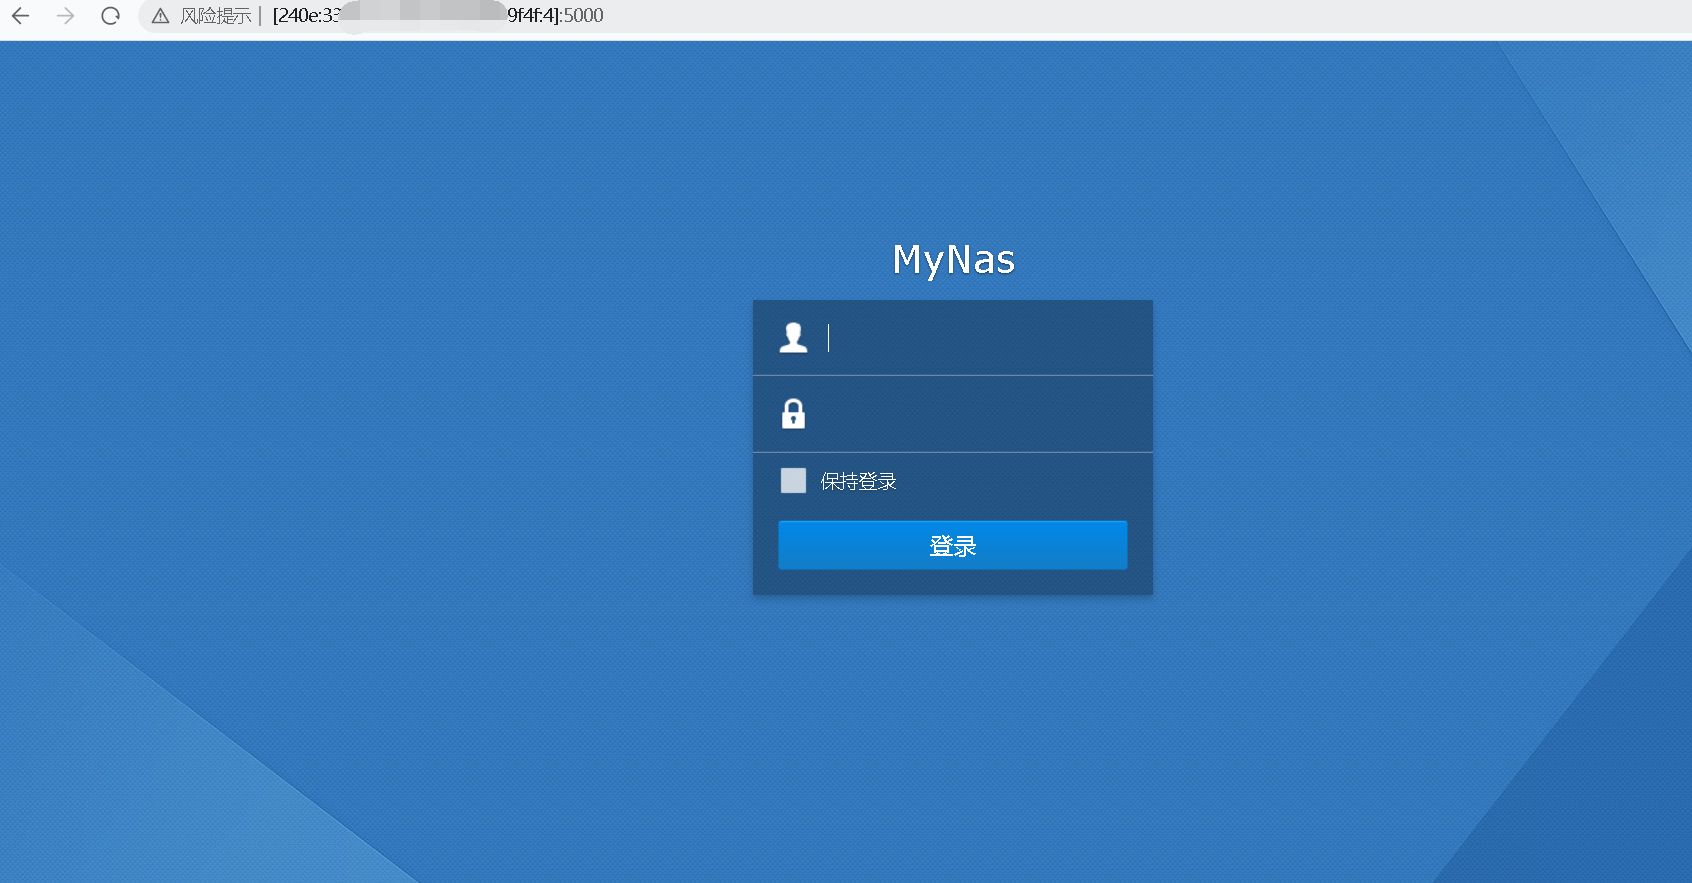Click the login panel area below 登录
Screen dimensions: 1692x883
(952, 583)
